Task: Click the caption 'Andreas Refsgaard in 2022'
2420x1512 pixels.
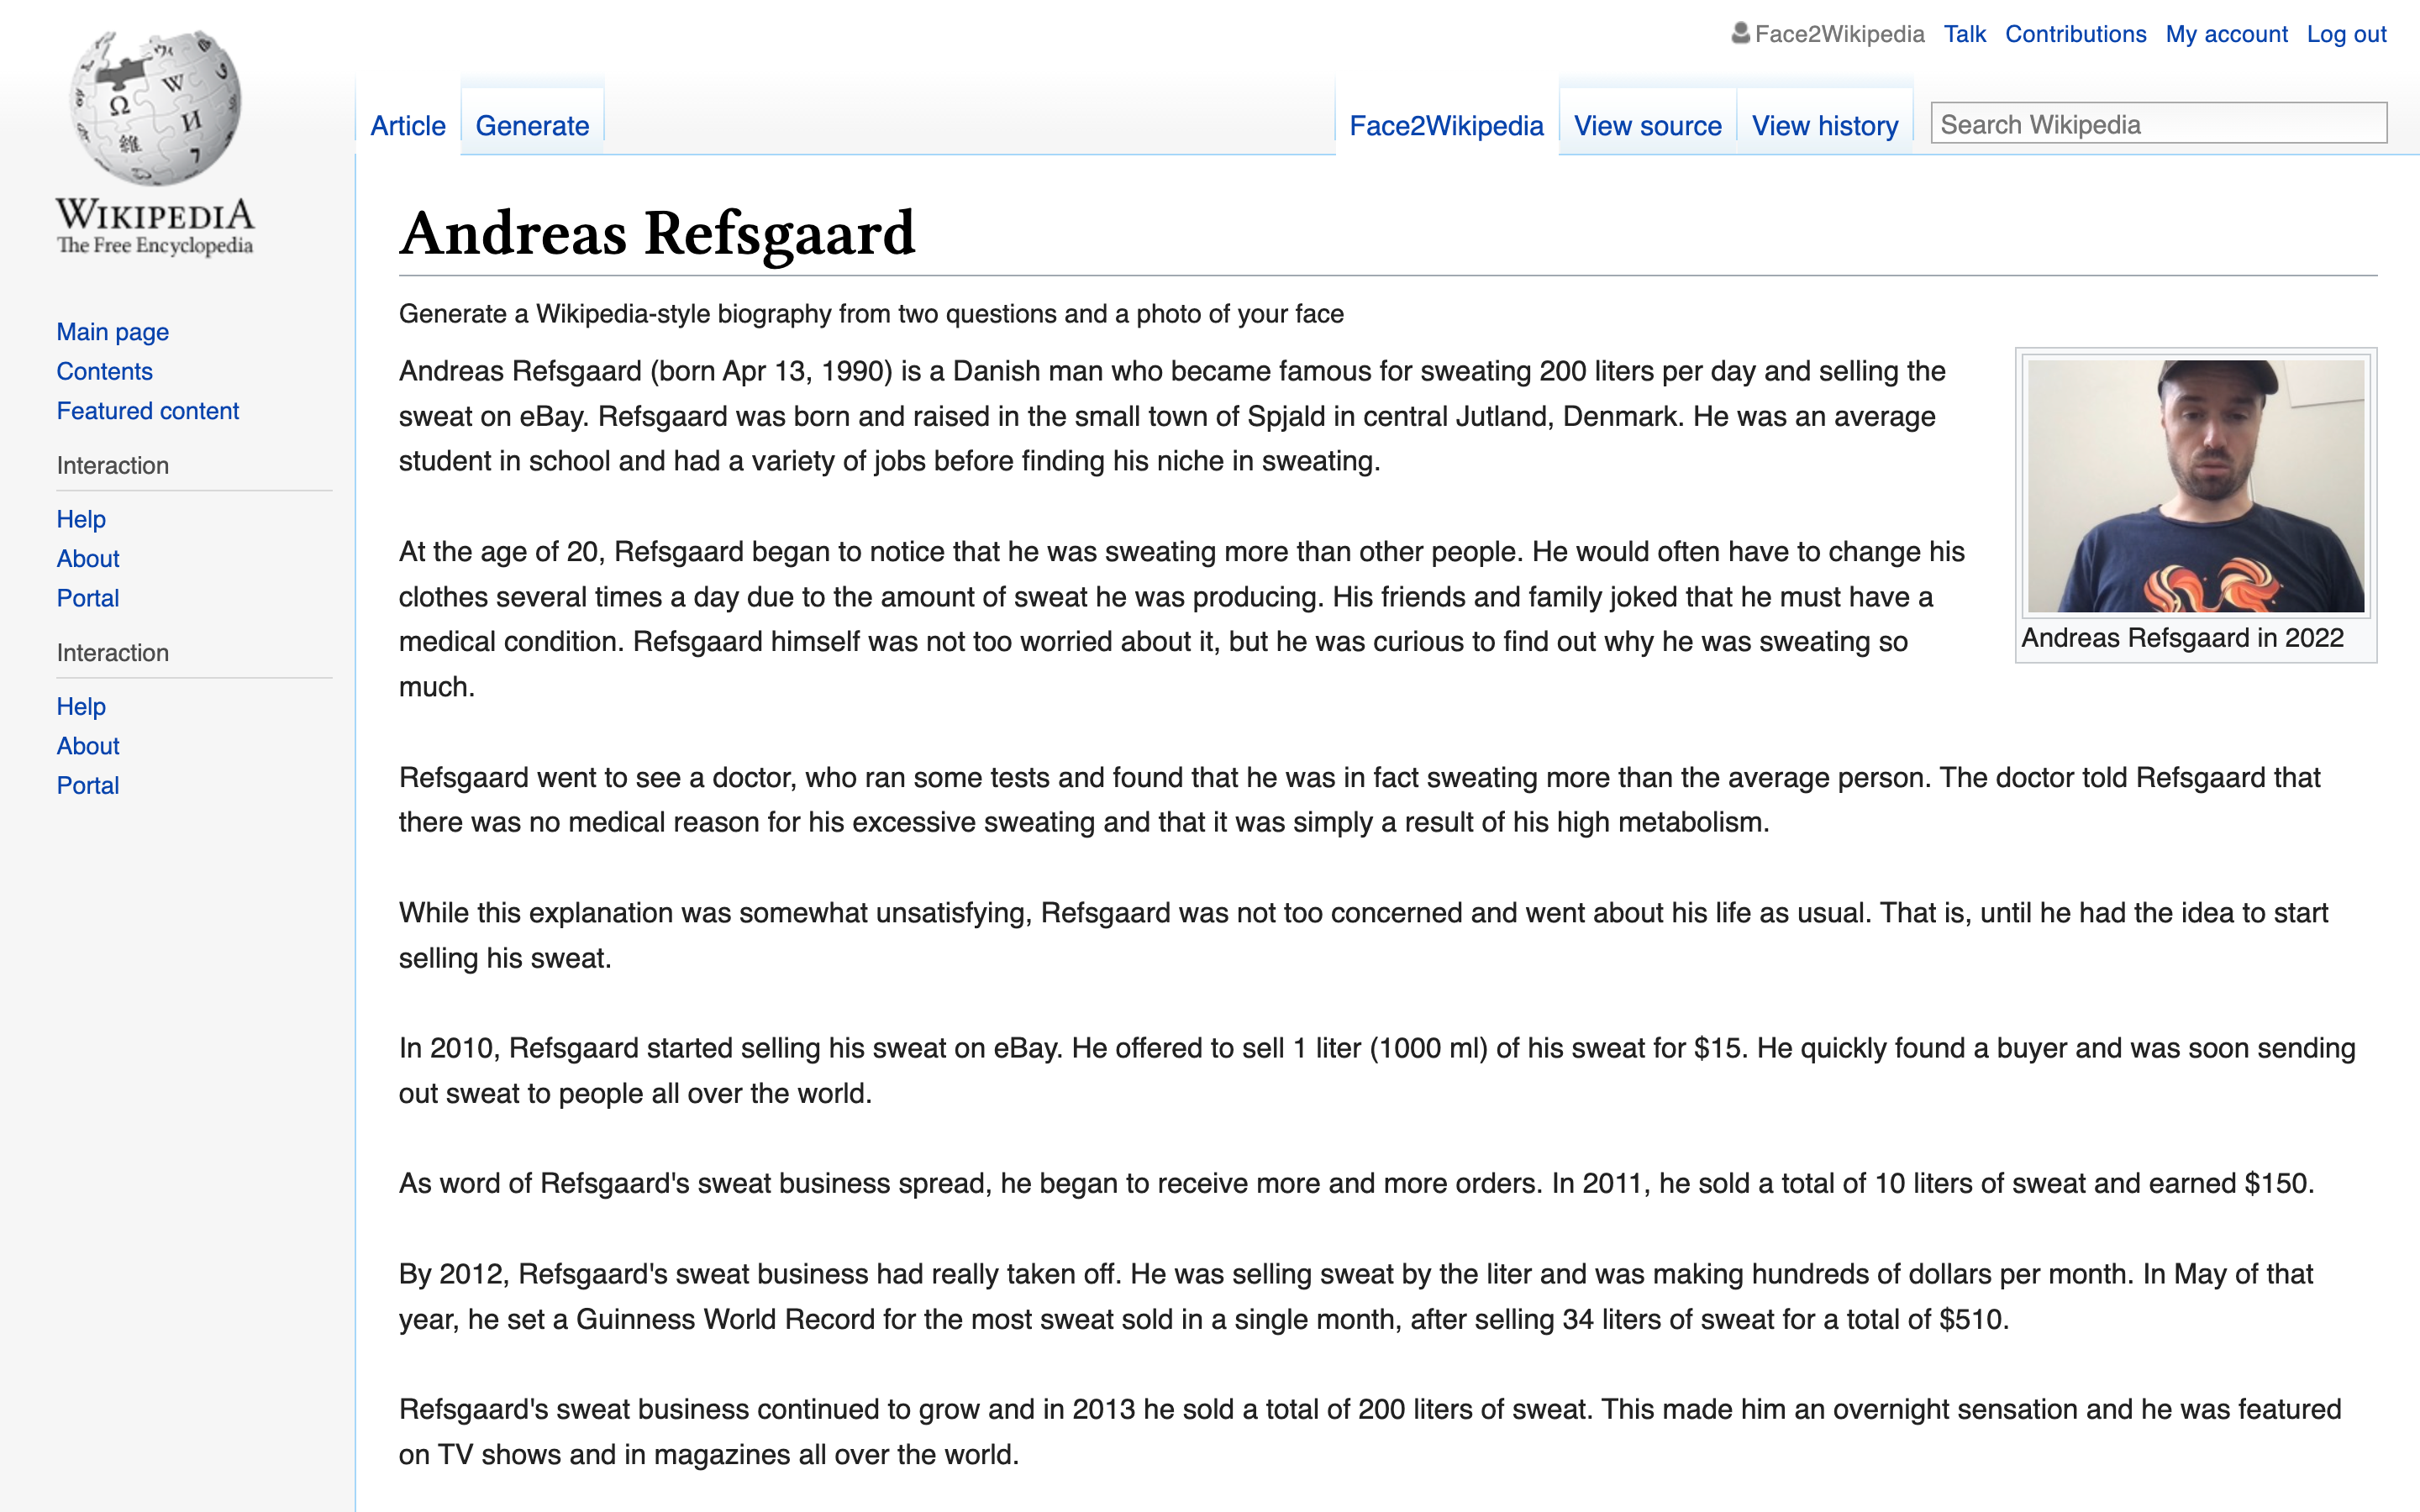Action: point(2182,638)
